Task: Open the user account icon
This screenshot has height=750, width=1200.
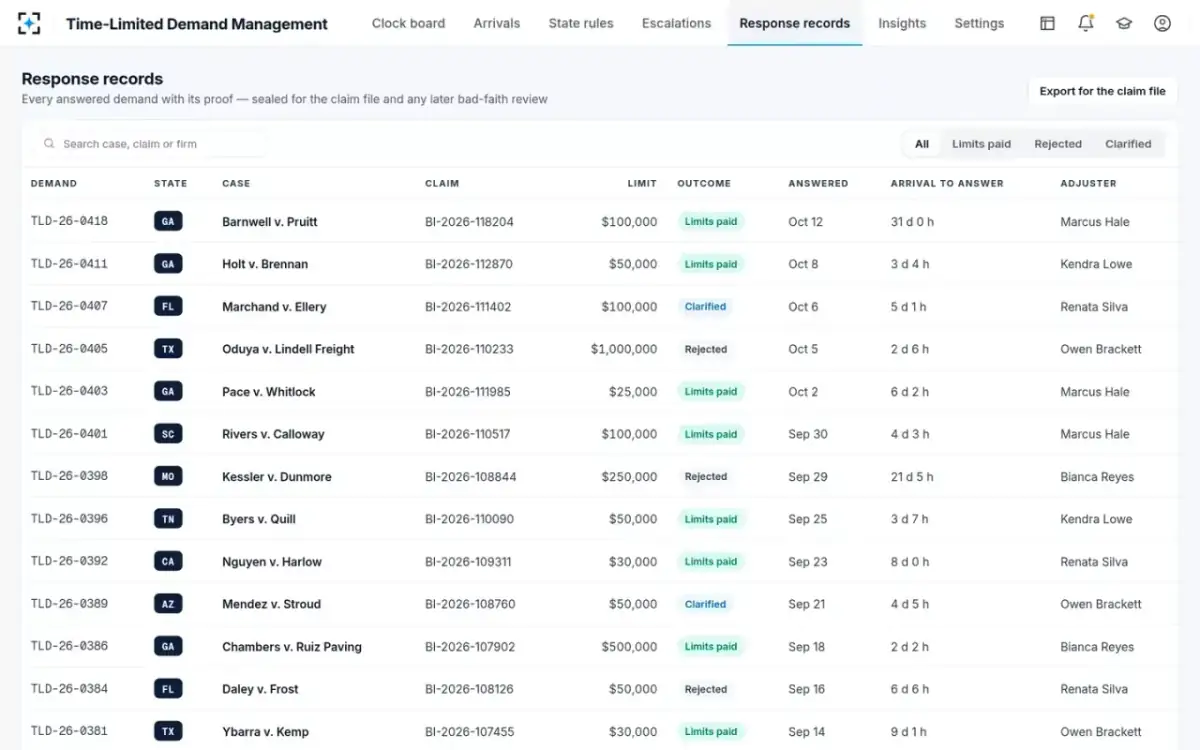Action: [x=1162, y=23]
